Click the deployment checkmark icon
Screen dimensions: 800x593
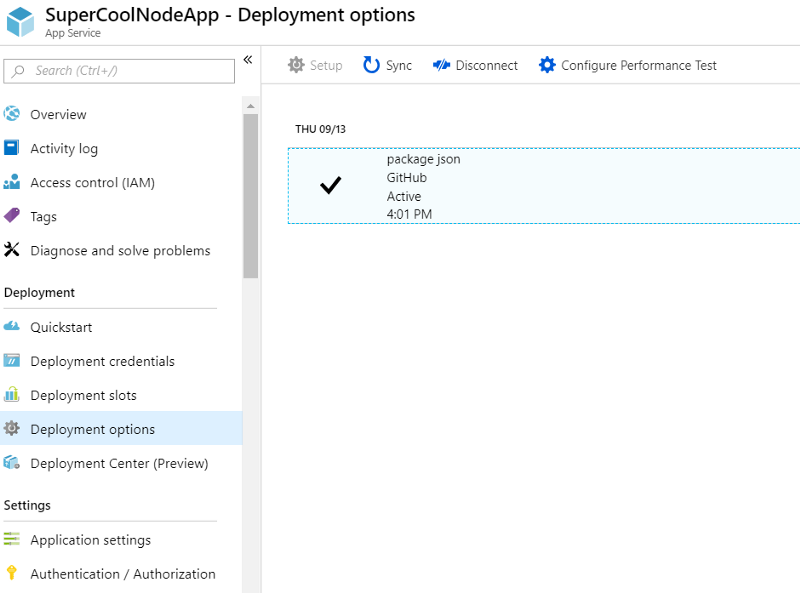point(330,185)
